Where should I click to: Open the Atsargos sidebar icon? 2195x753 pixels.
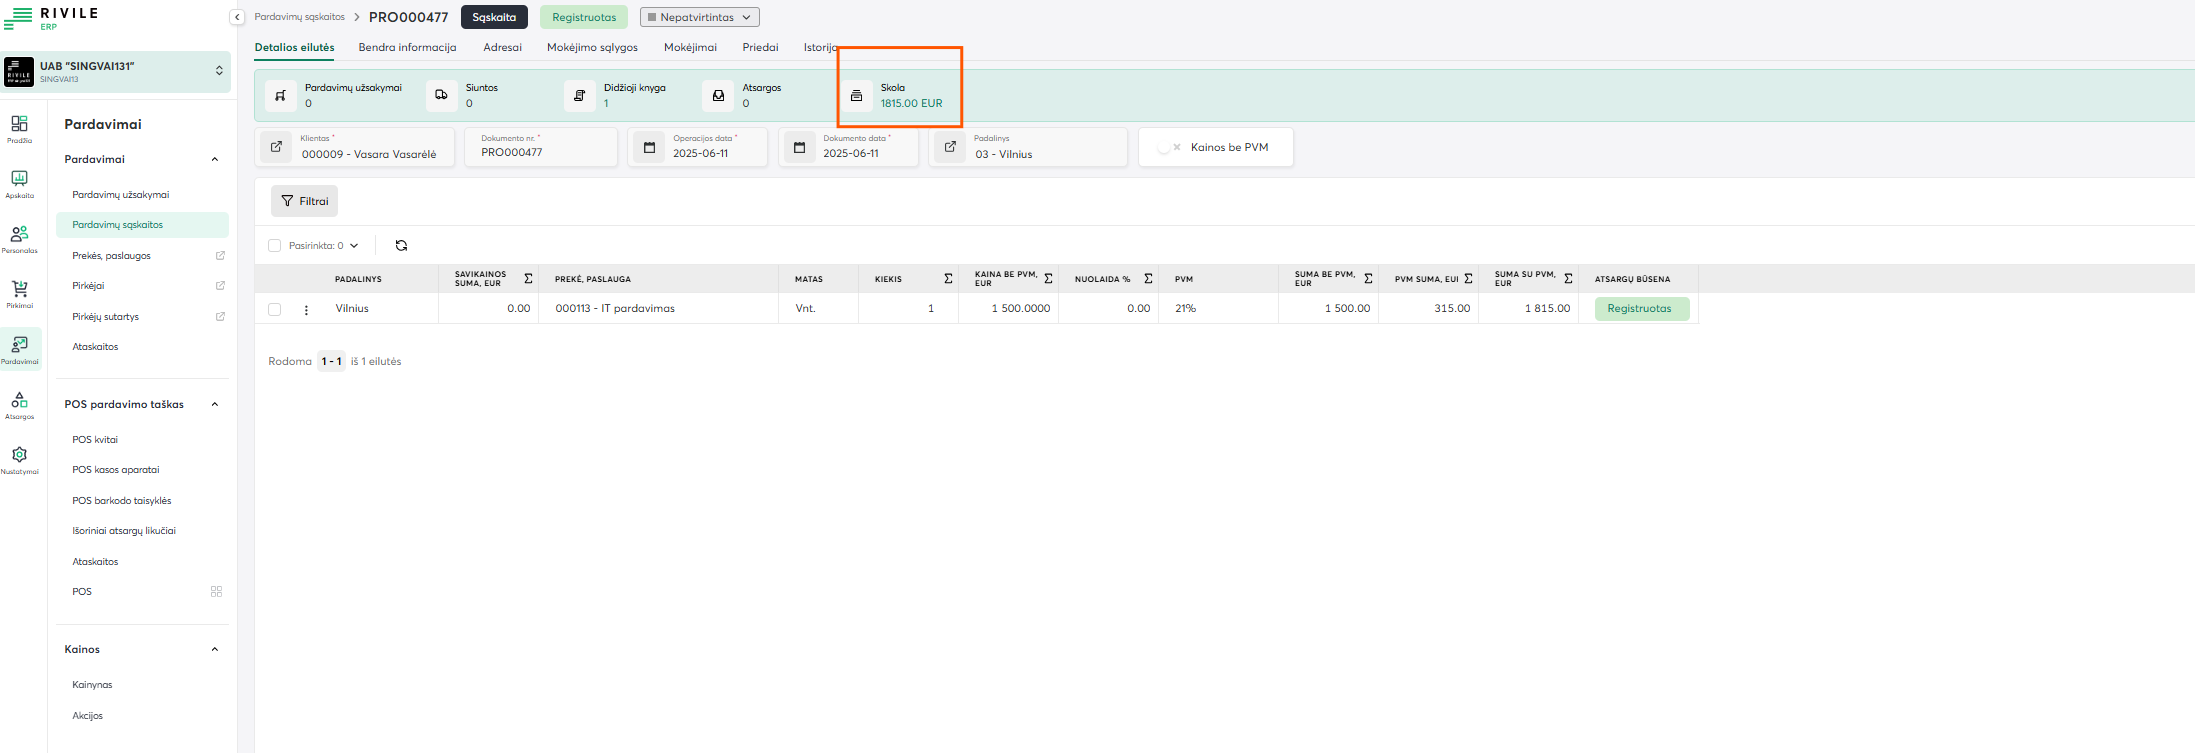pos(19,400)
